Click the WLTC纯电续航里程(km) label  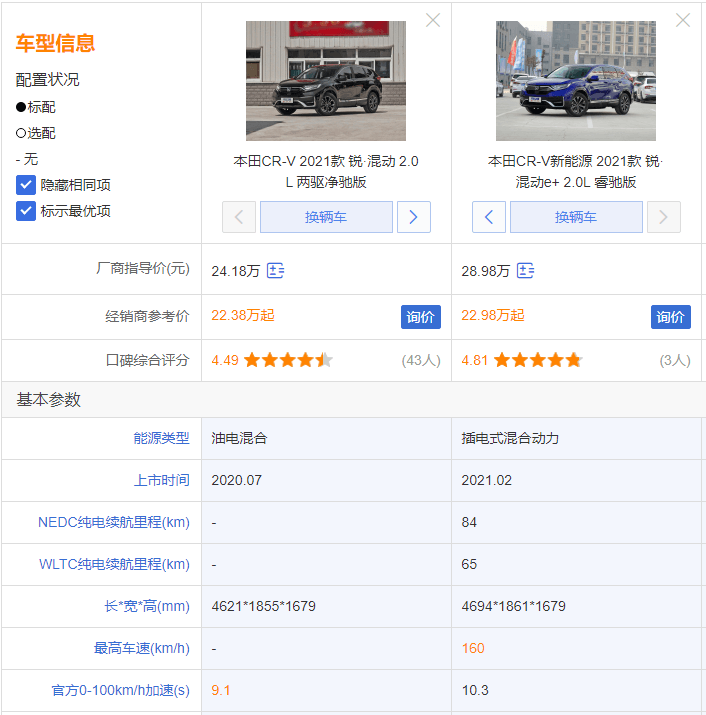coord(114,564)
